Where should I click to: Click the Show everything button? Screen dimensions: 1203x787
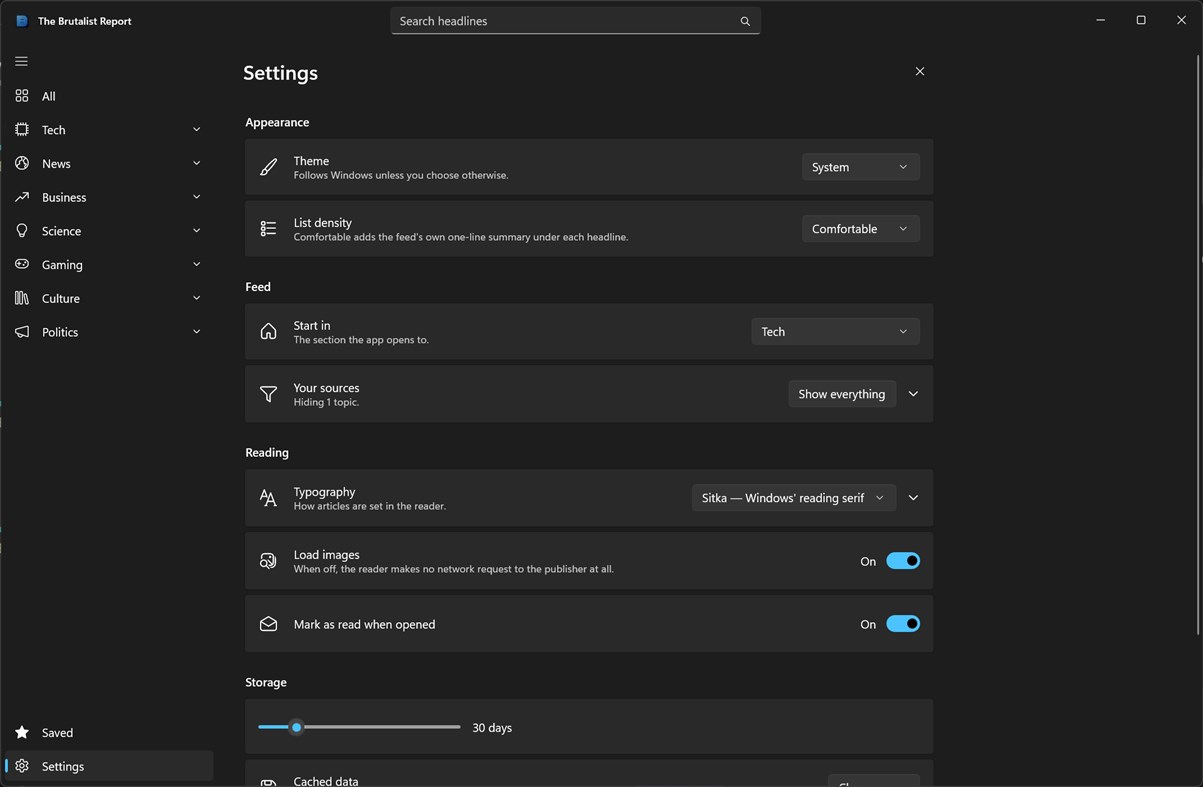click(x=842, y=394)
